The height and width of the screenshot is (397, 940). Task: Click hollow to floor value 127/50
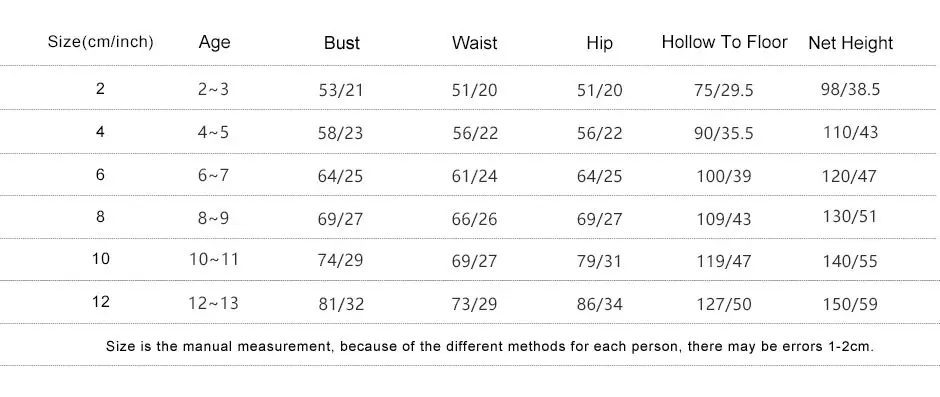click(724, 305)
